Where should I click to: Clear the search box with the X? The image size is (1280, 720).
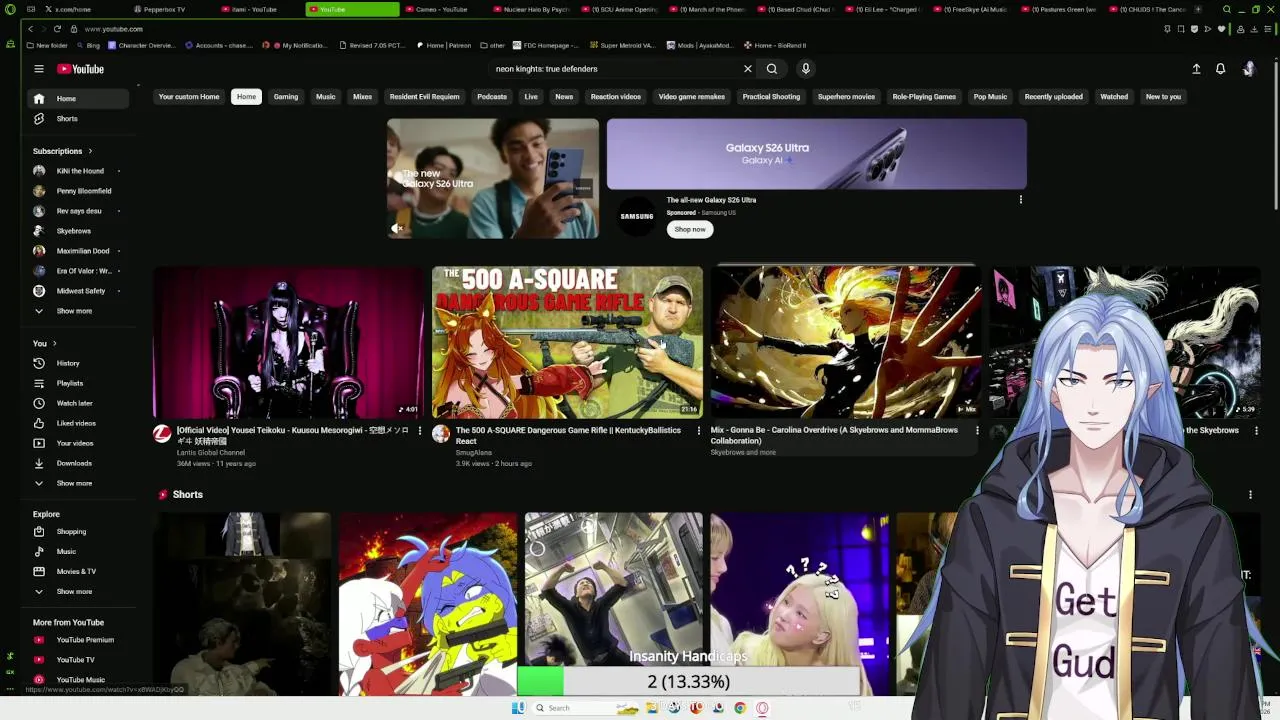pyautogui.click(x=747, y=69)
